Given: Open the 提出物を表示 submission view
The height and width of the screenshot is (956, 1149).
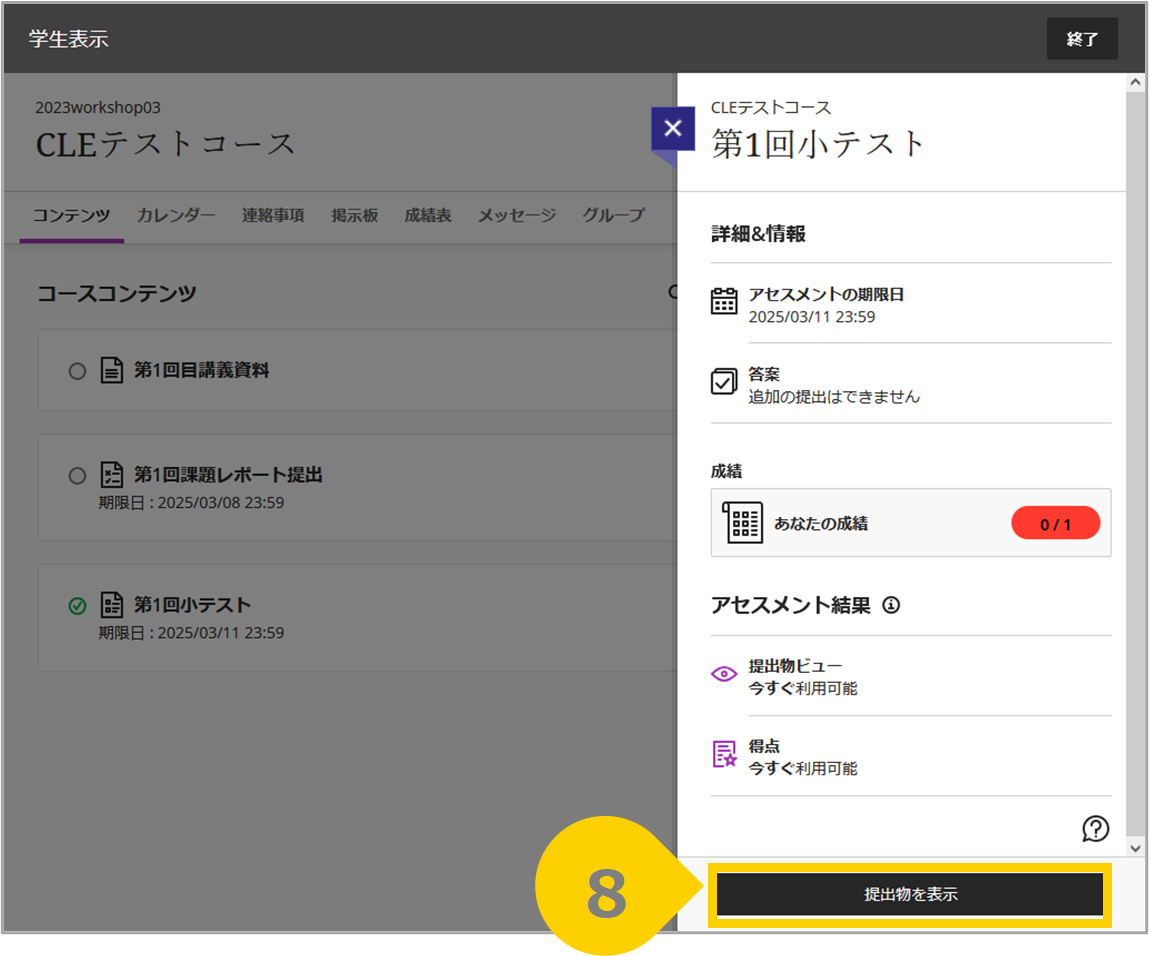Looking at the screenshot, I should tap(909, 894).
